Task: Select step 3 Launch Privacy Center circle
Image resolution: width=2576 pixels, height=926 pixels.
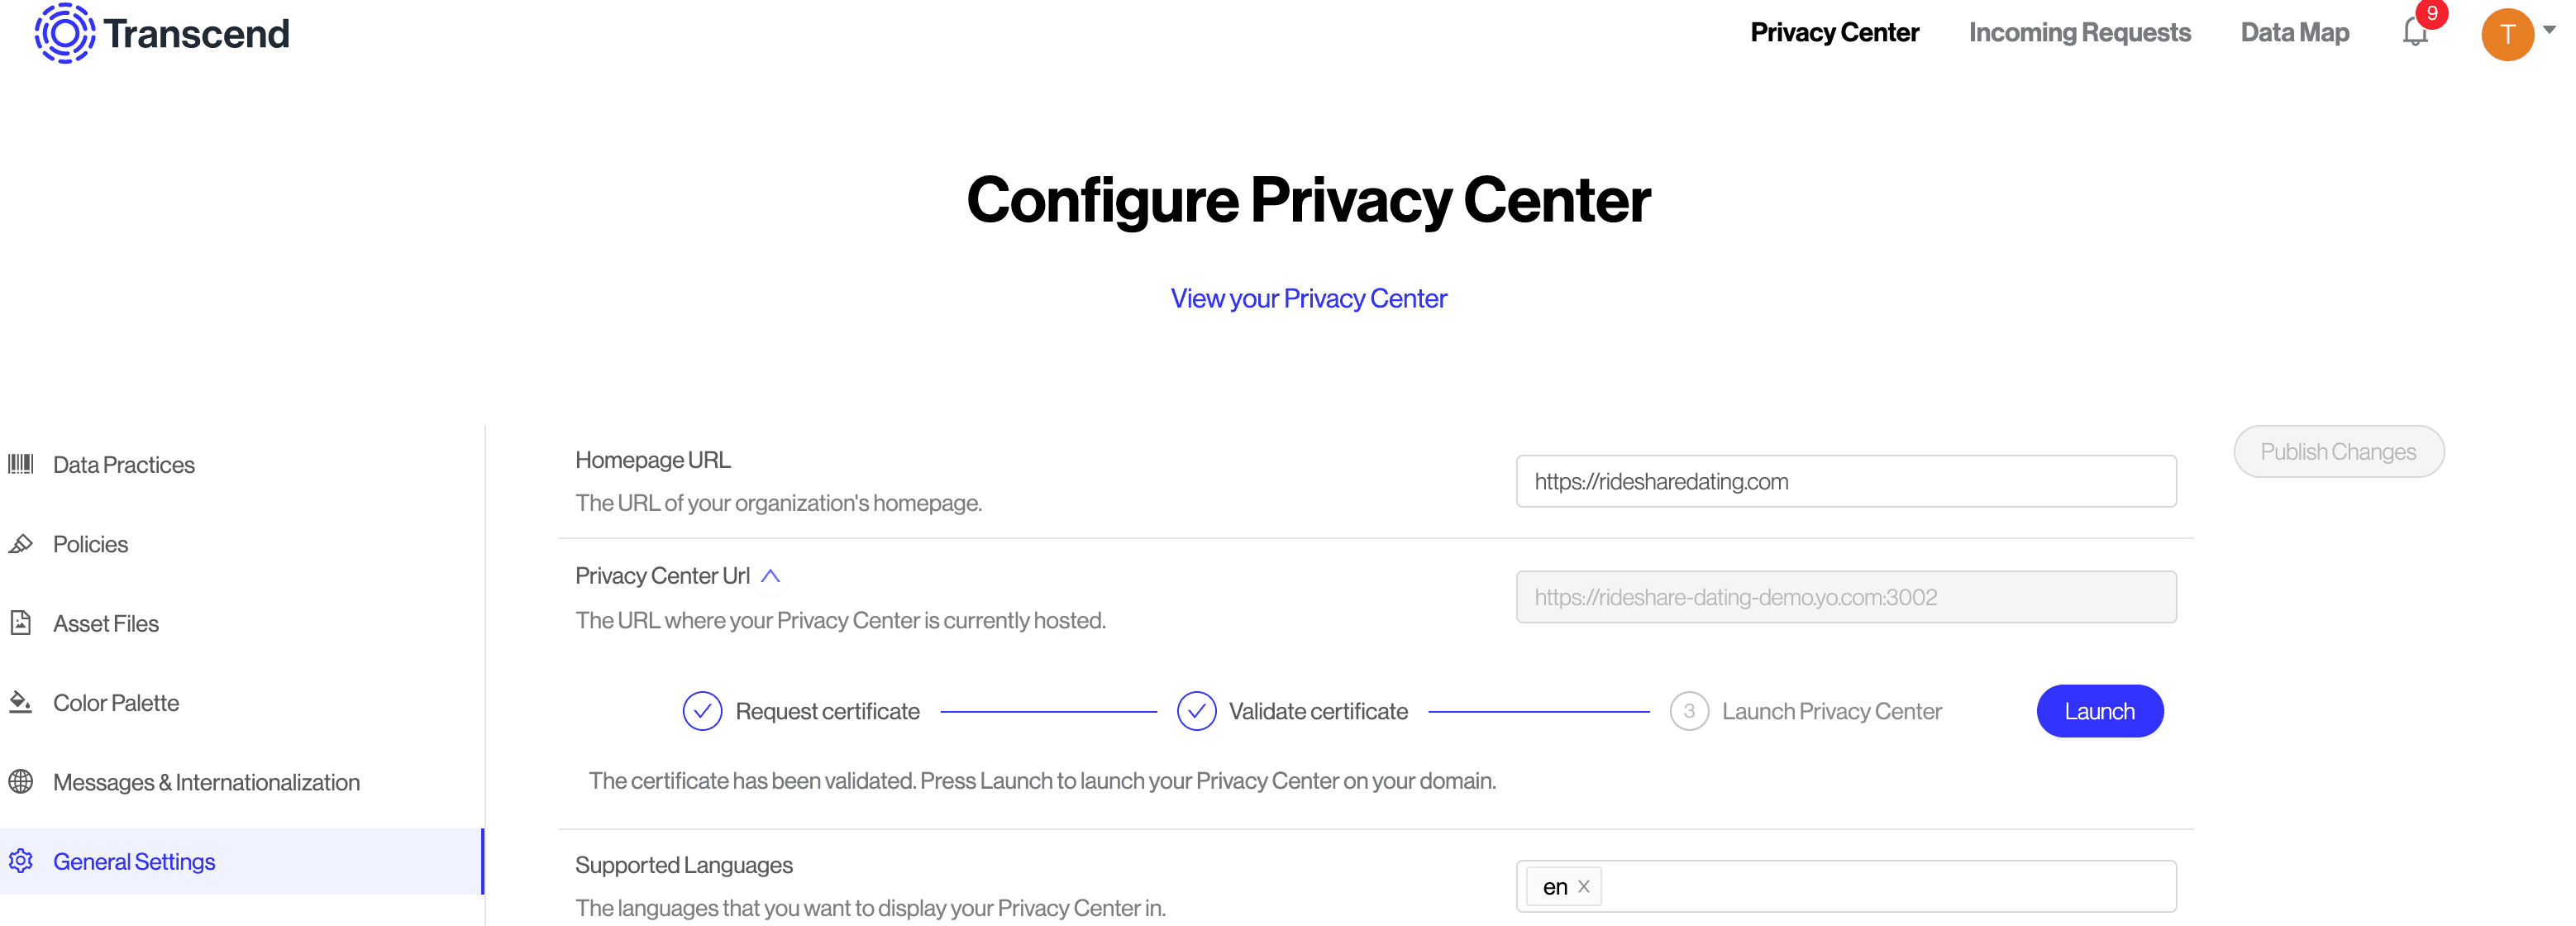Action: click(x=1688, y=711)
